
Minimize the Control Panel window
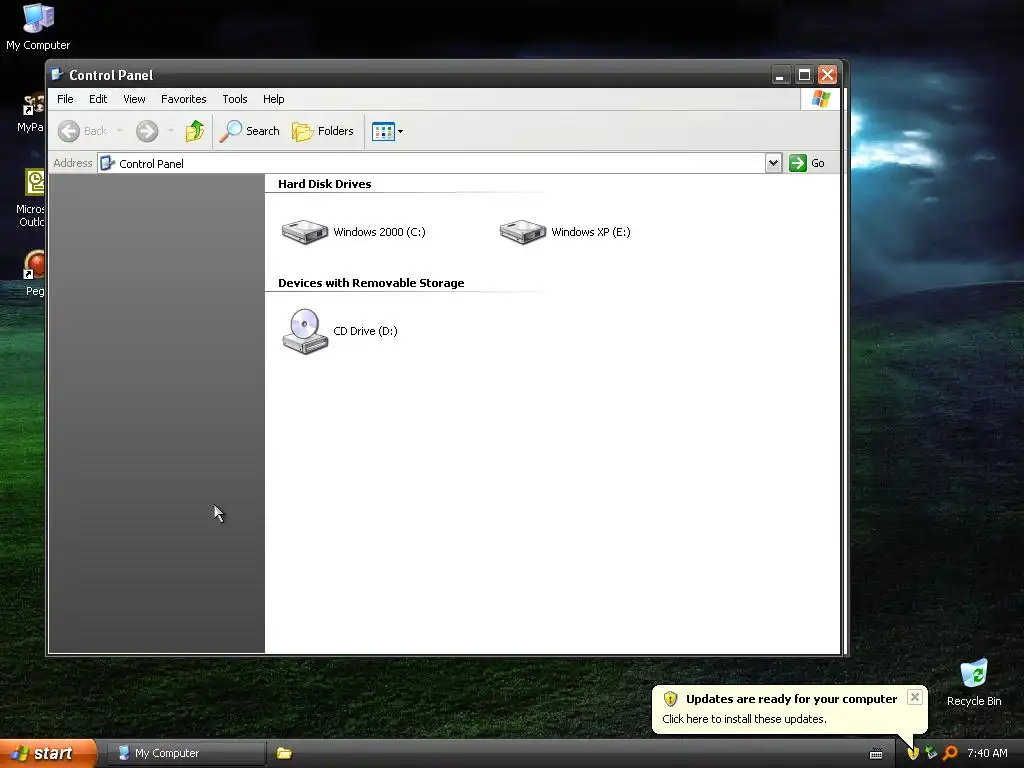pyautogui.click(x=780, y=75)
